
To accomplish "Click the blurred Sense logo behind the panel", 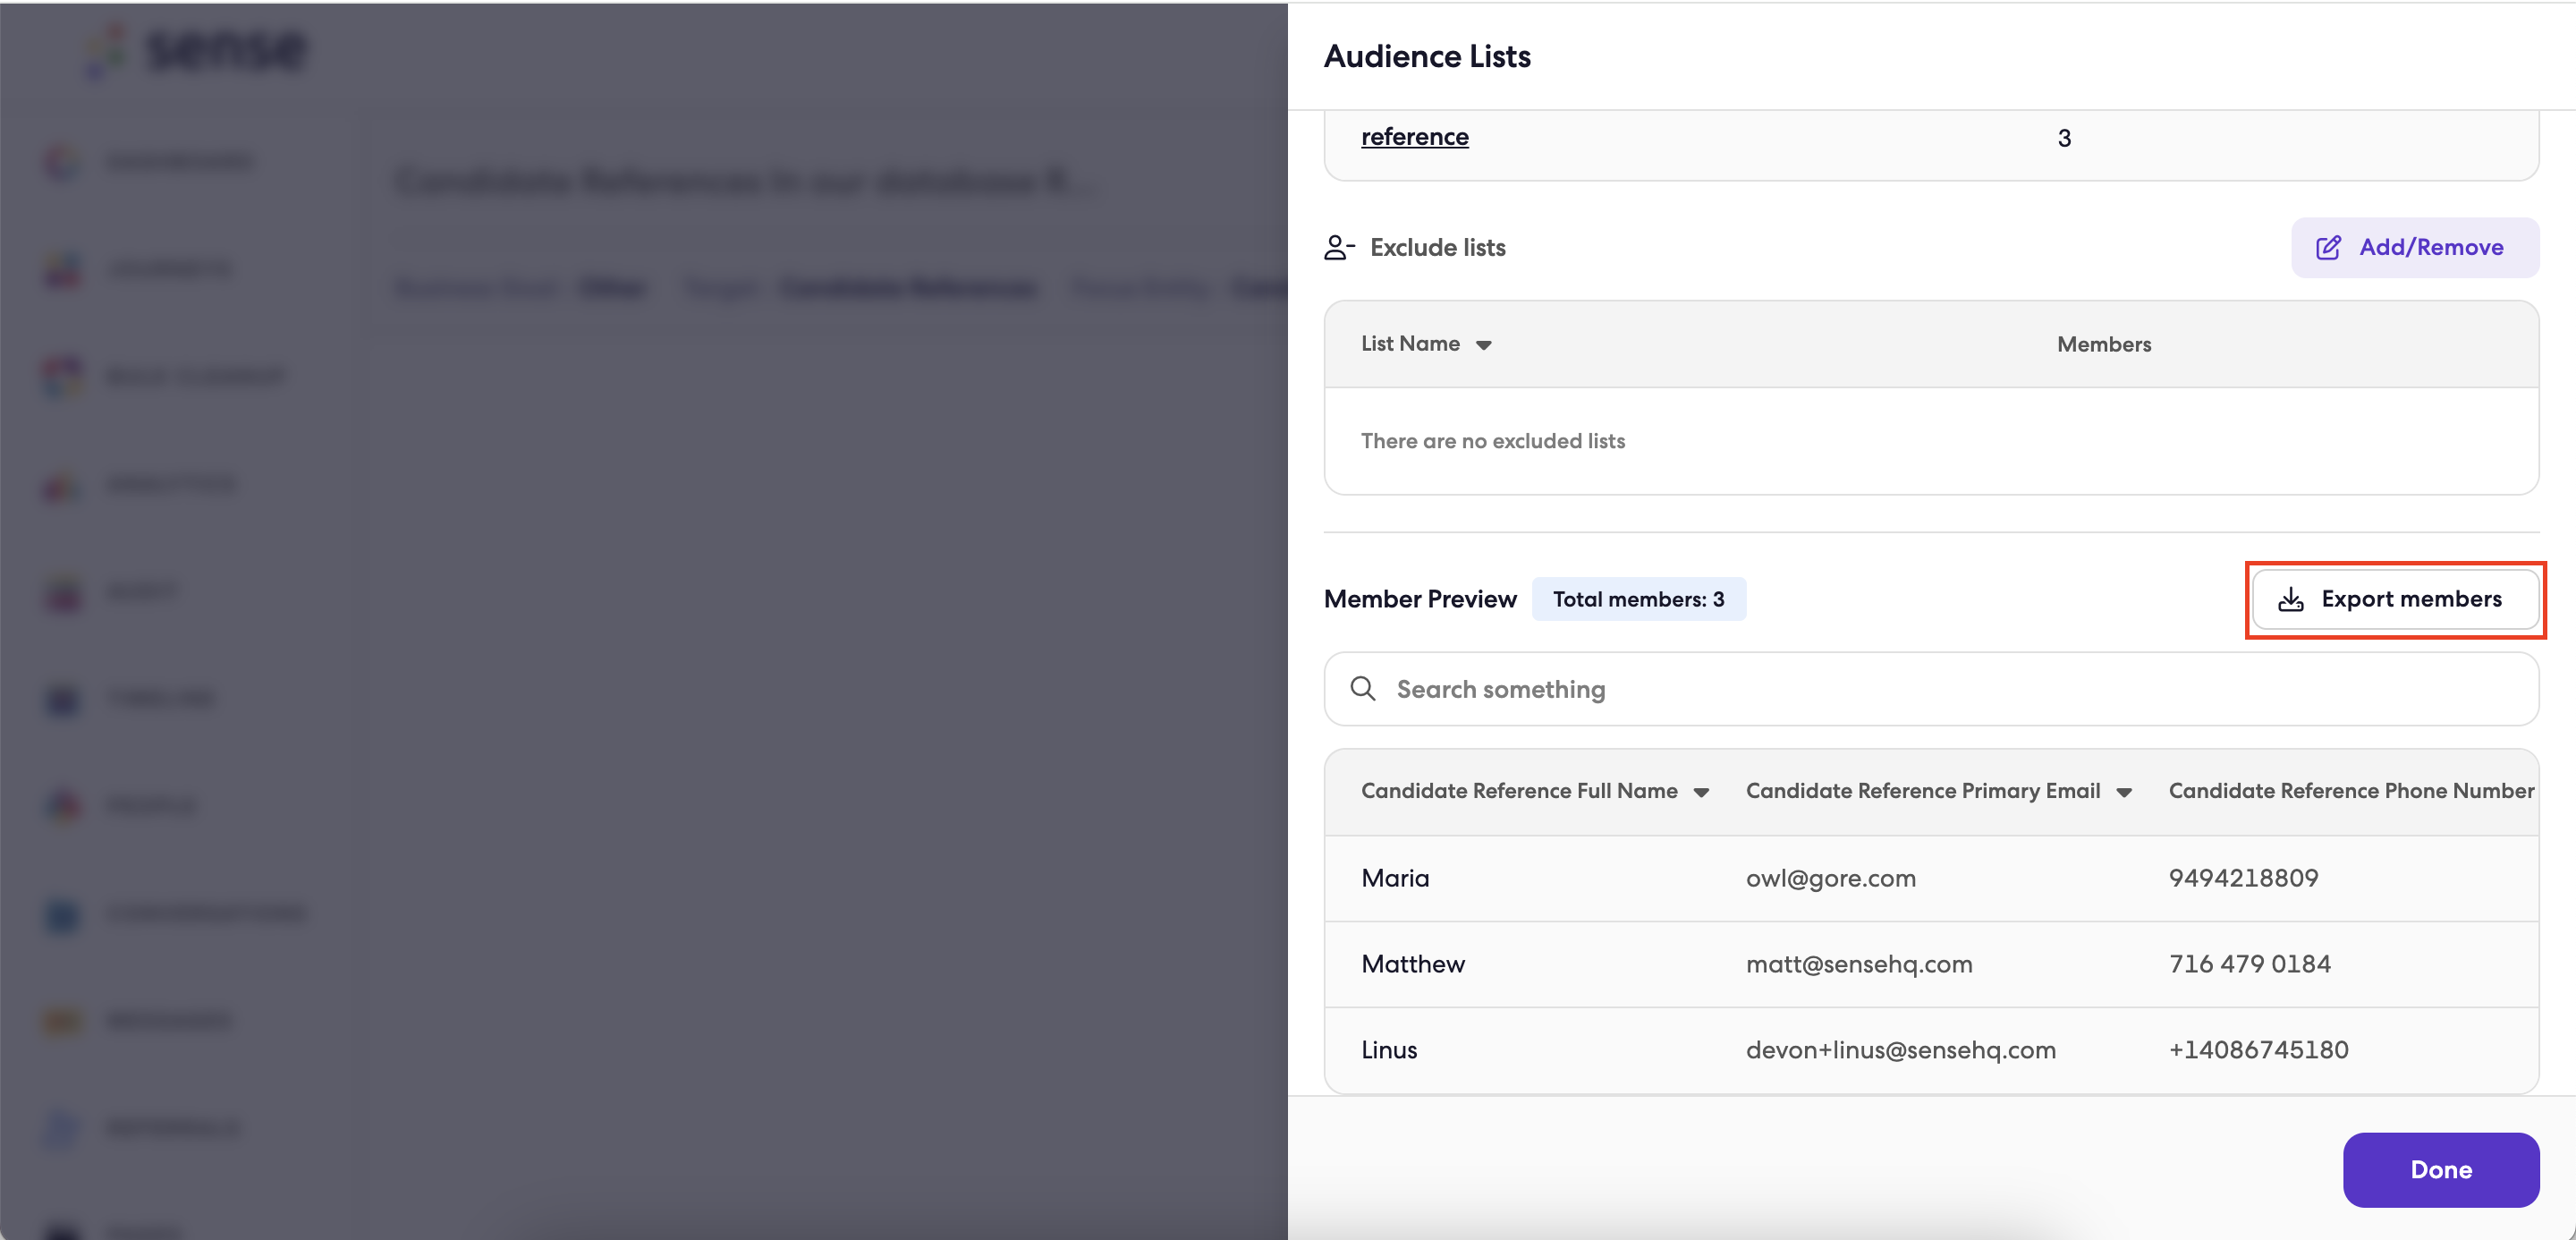I will pyautogui.click(x=197, y=50).
